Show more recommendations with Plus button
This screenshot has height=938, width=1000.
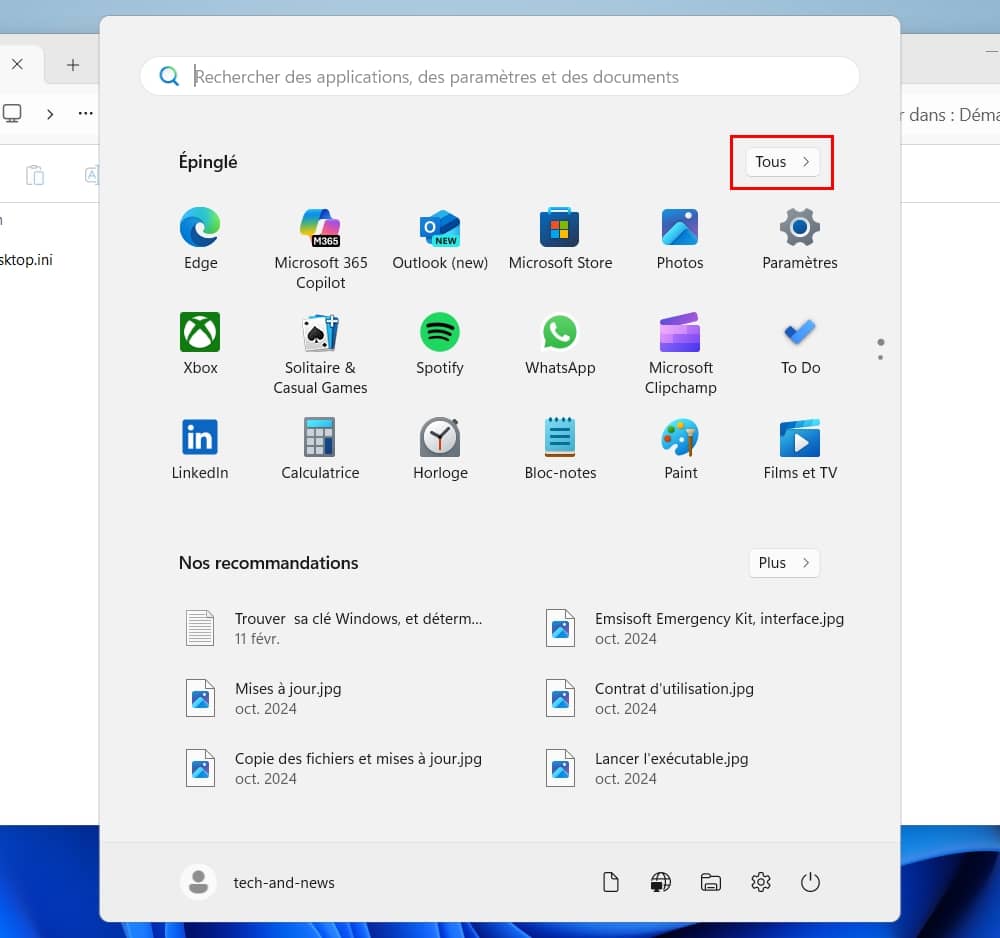[x=784, y=563]
